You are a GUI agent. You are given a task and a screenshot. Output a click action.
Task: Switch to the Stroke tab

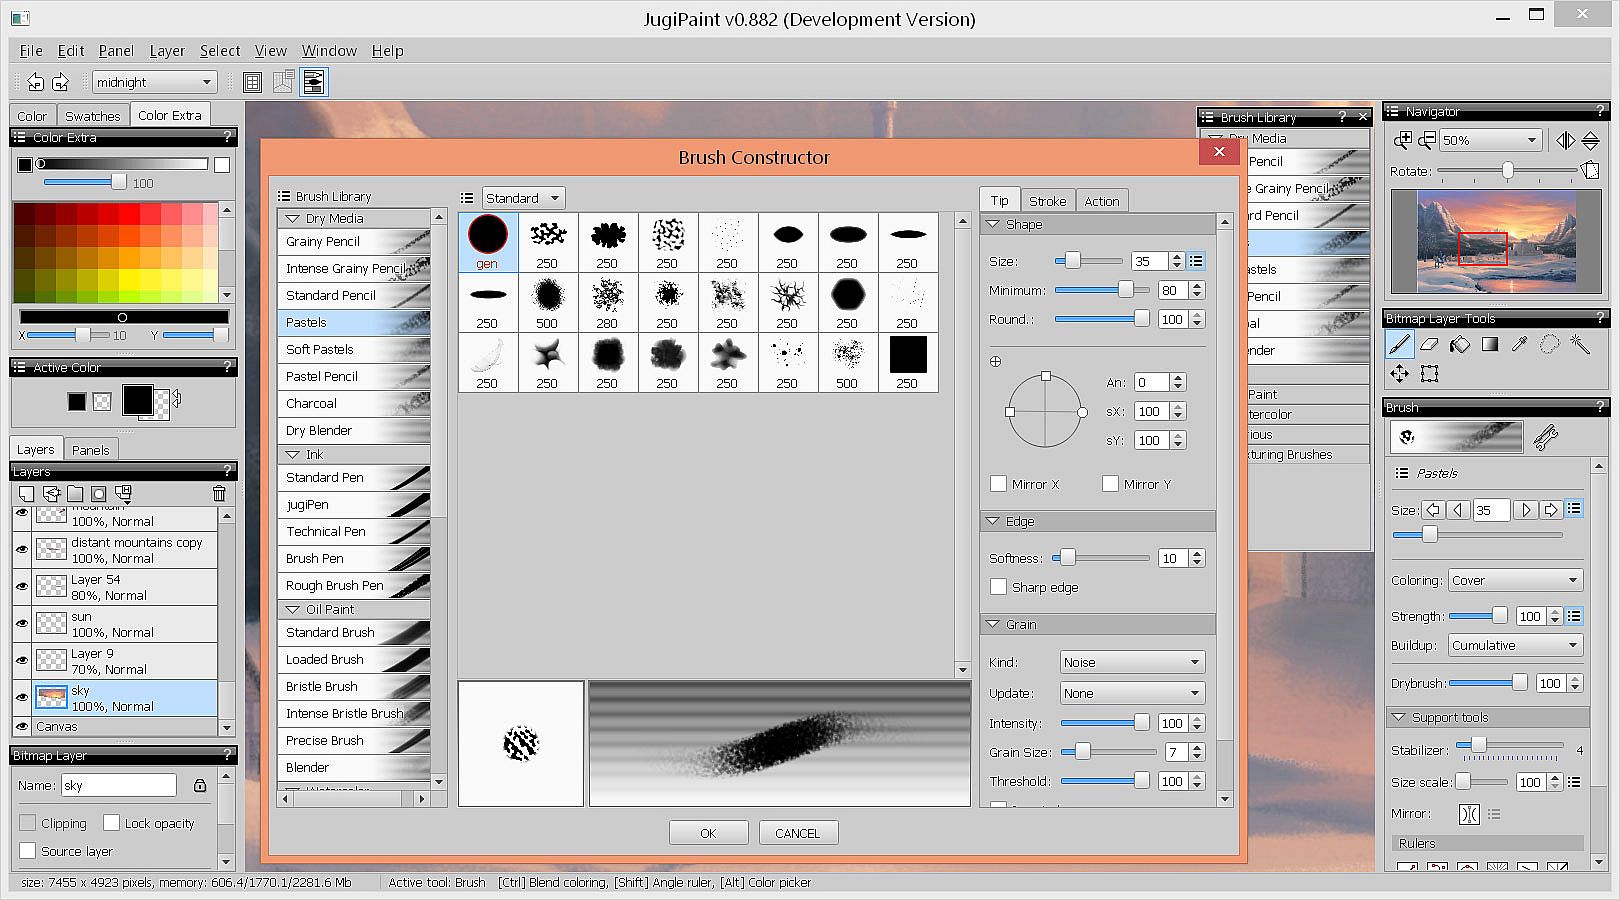tap(1047, 201)
